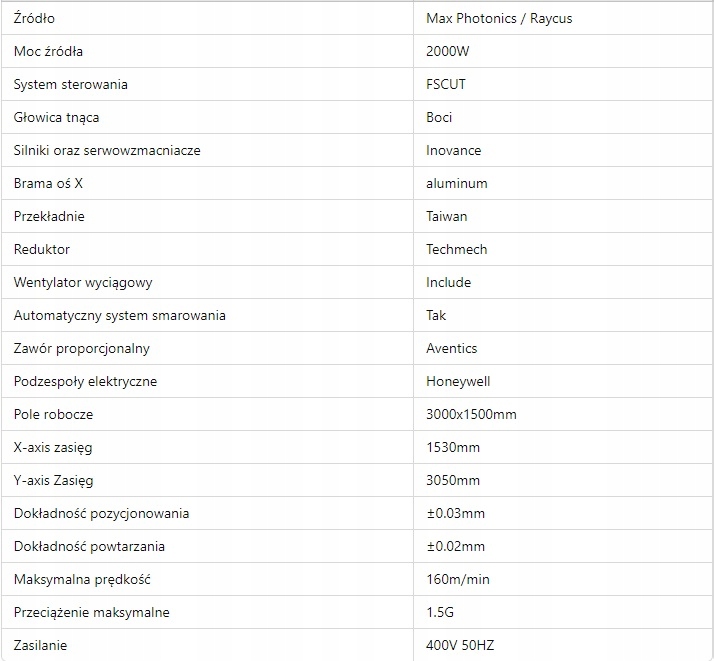Select the Boci cutting head value
714x661 pixels.
click(x=439, y=117)
